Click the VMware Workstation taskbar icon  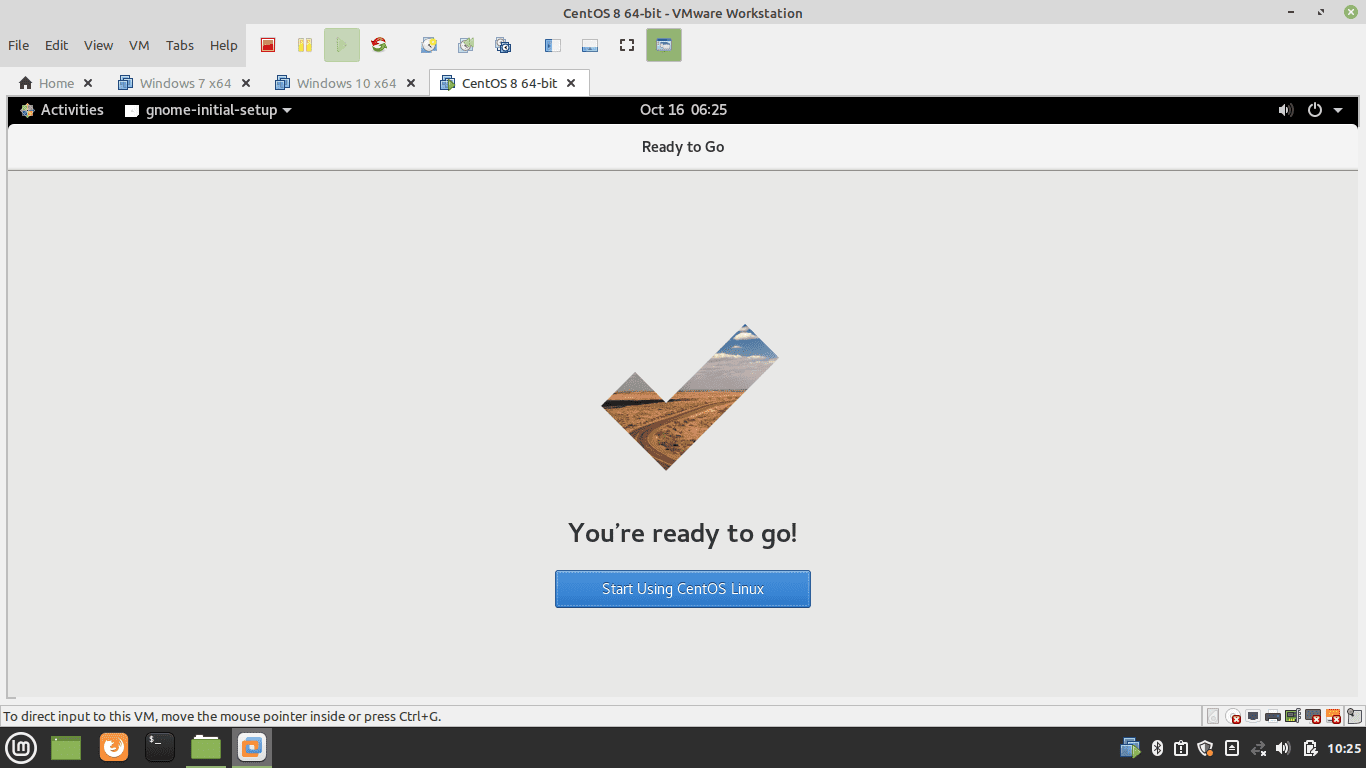pyautogui.click(x=252, y=747)
